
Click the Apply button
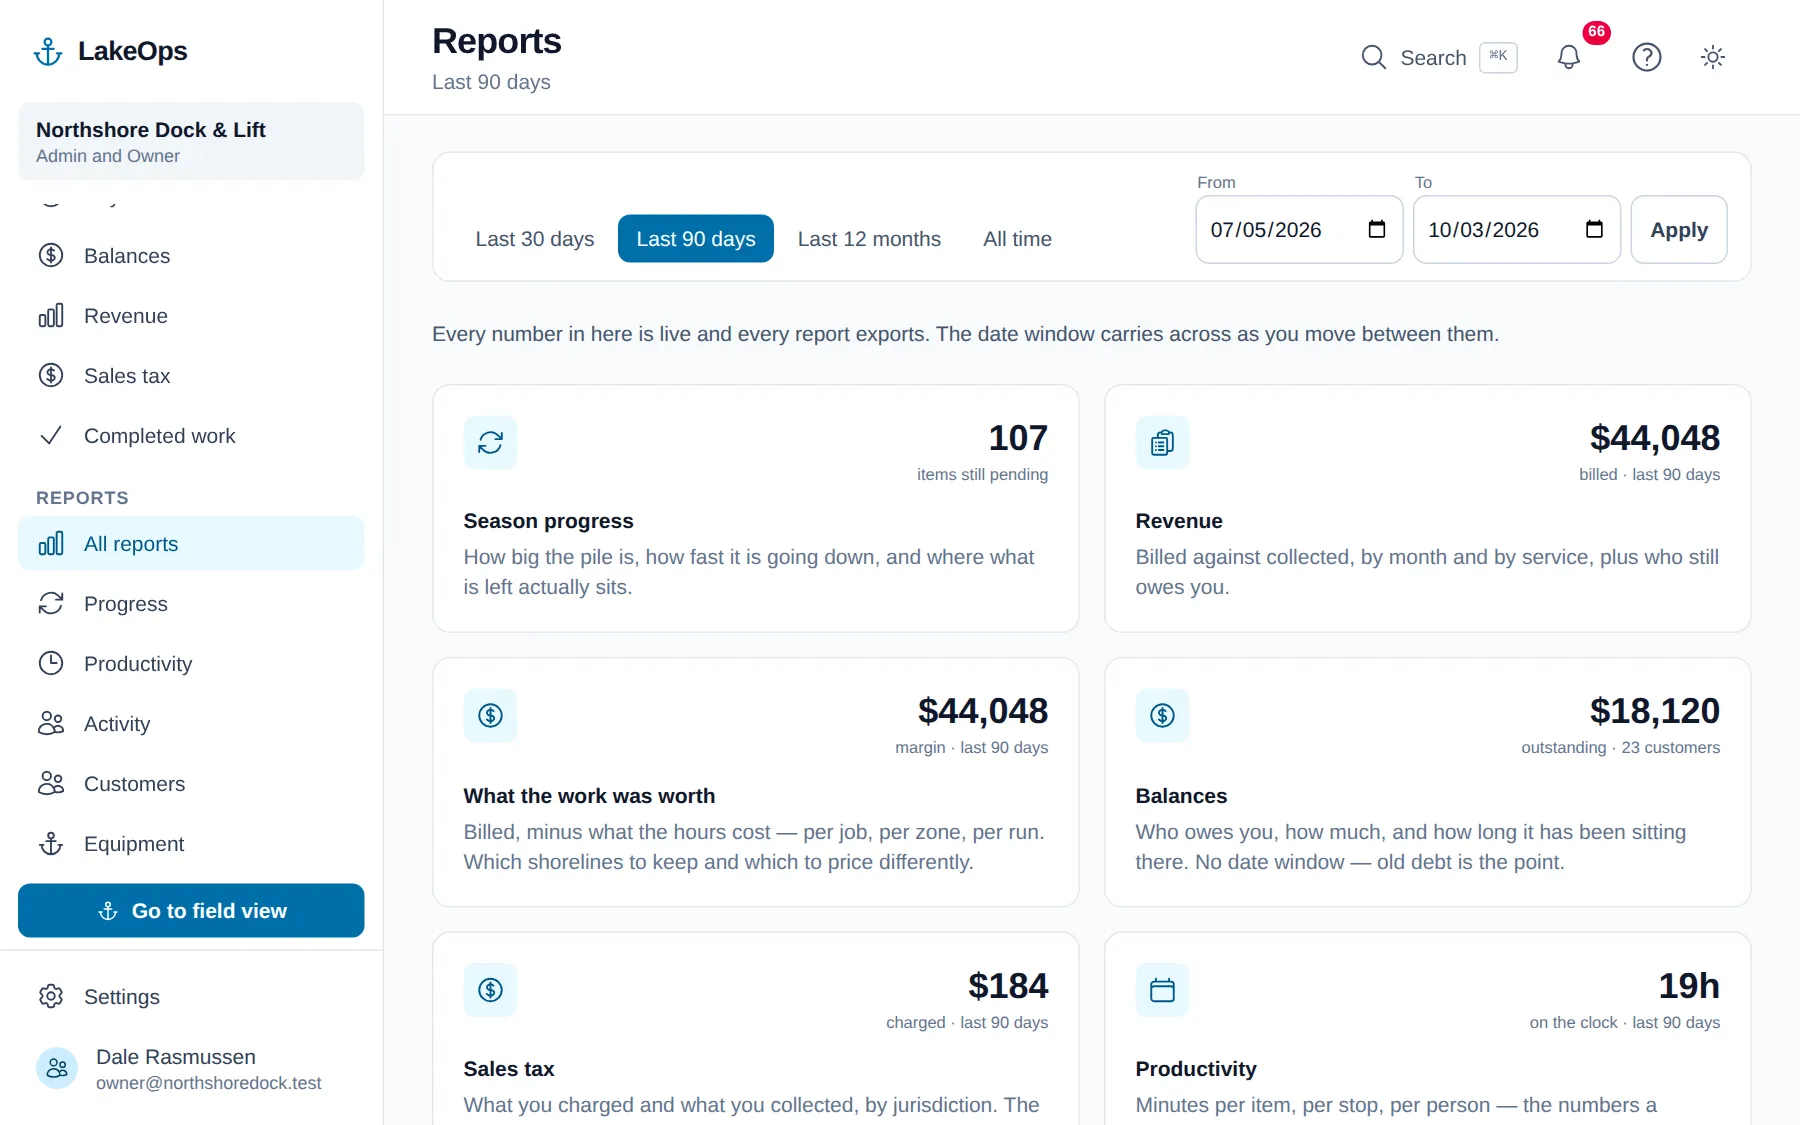click(x=1679, y=230)
